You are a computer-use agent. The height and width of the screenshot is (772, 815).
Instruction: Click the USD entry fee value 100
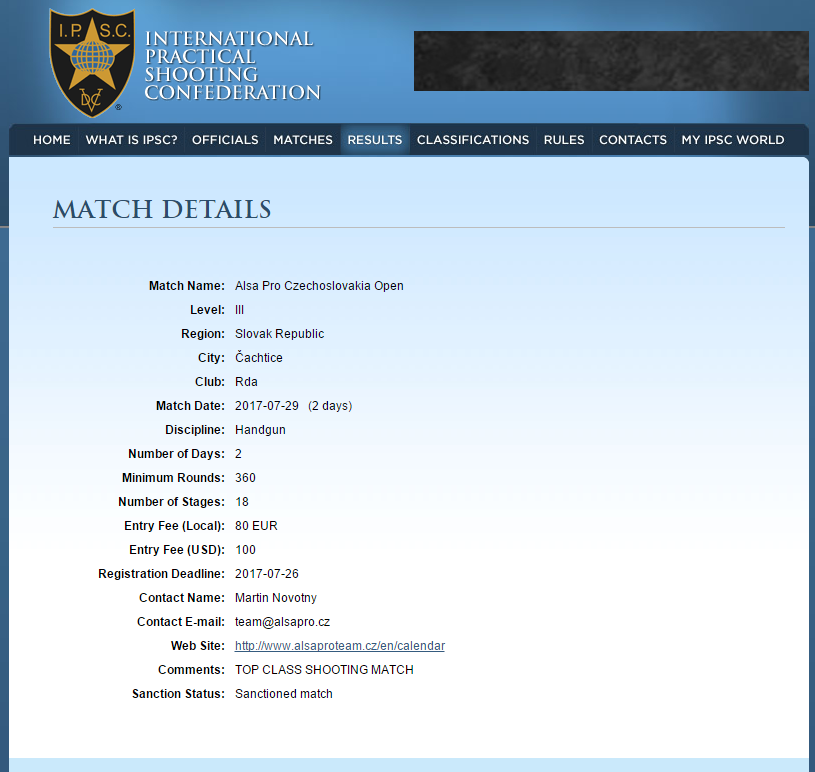click(x=245, y=550)
